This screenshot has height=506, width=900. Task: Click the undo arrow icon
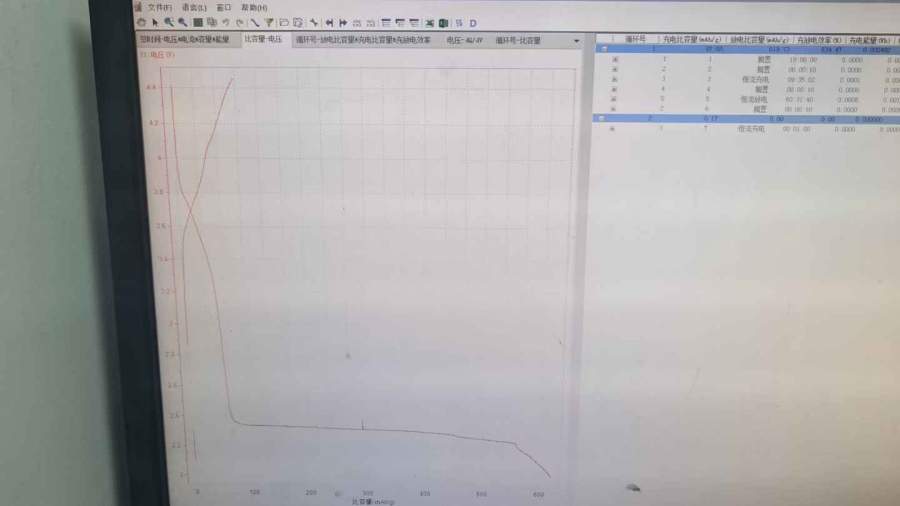click(226, 22)
